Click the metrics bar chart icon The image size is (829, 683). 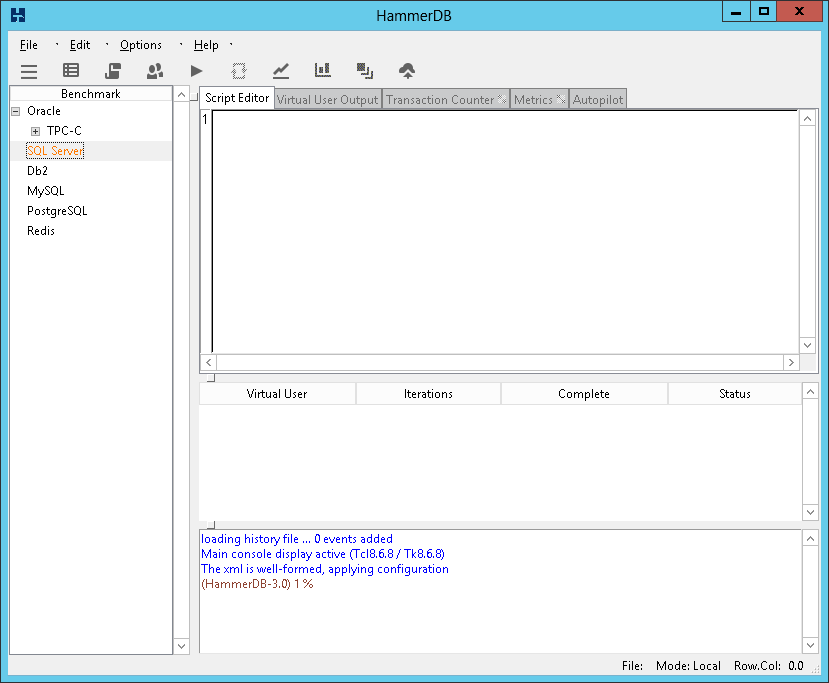(x=322, y=71)
